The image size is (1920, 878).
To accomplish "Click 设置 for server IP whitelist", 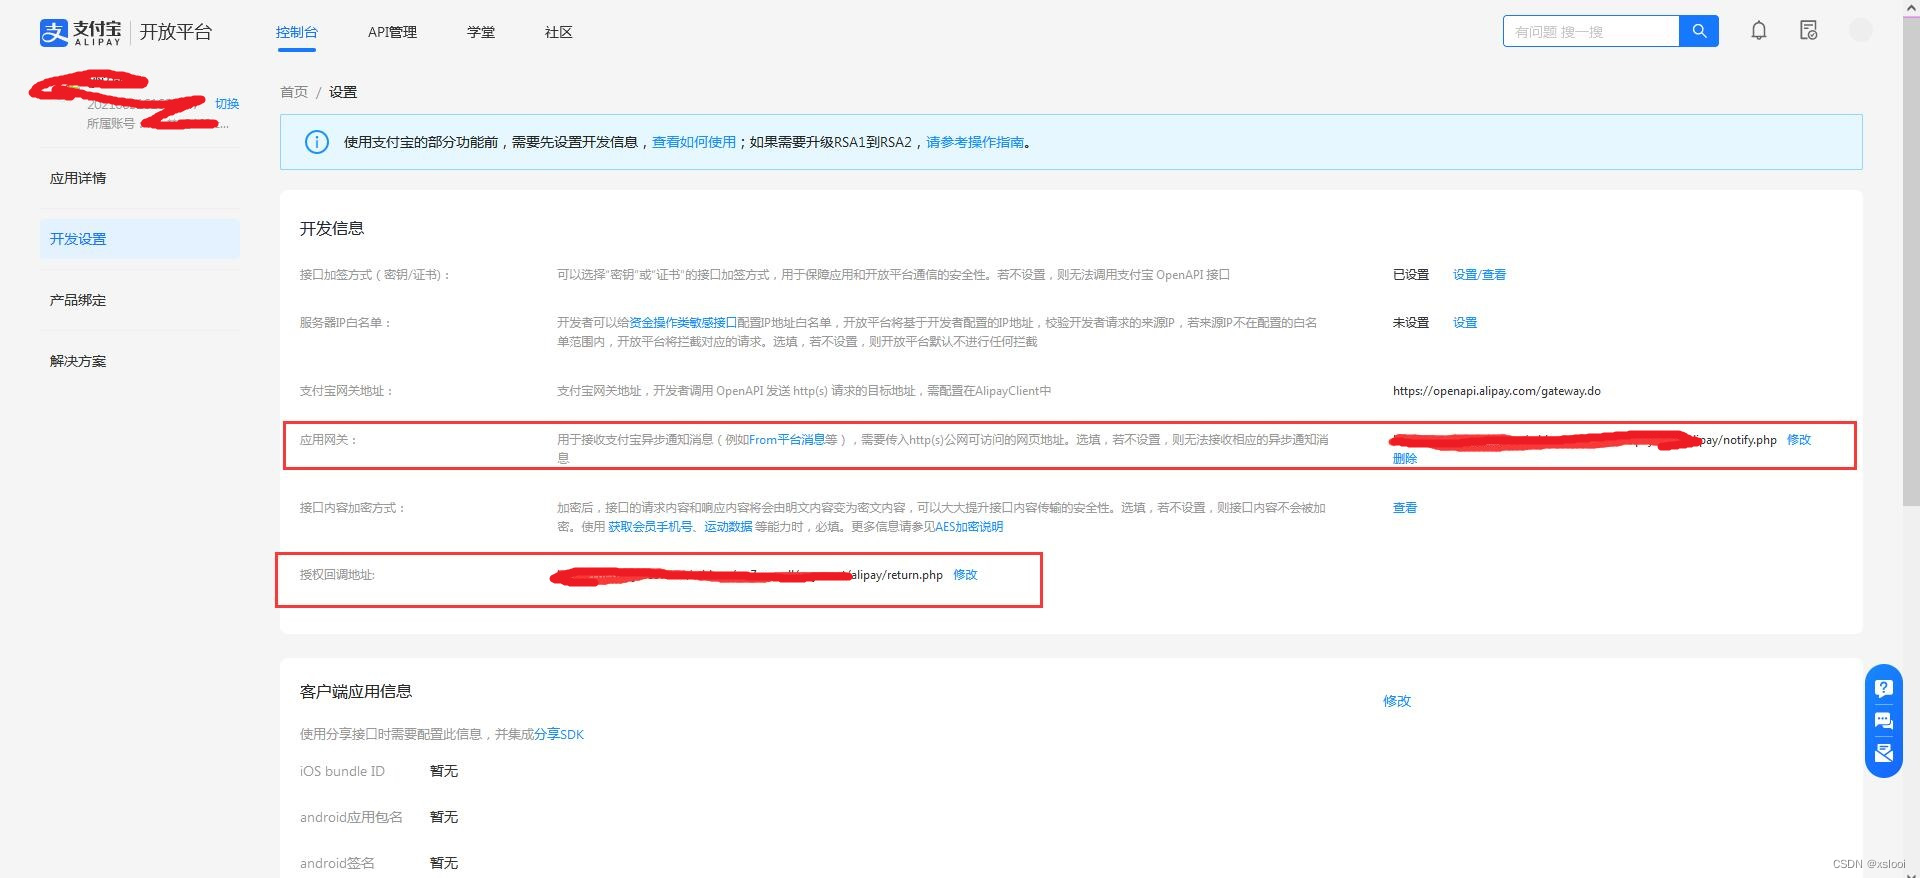I will (1465, 322).
